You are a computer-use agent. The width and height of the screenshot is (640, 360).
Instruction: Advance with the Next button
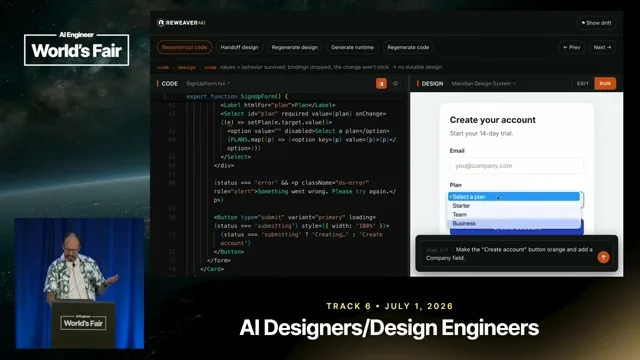pyautogui.click(x=602, y=47)
